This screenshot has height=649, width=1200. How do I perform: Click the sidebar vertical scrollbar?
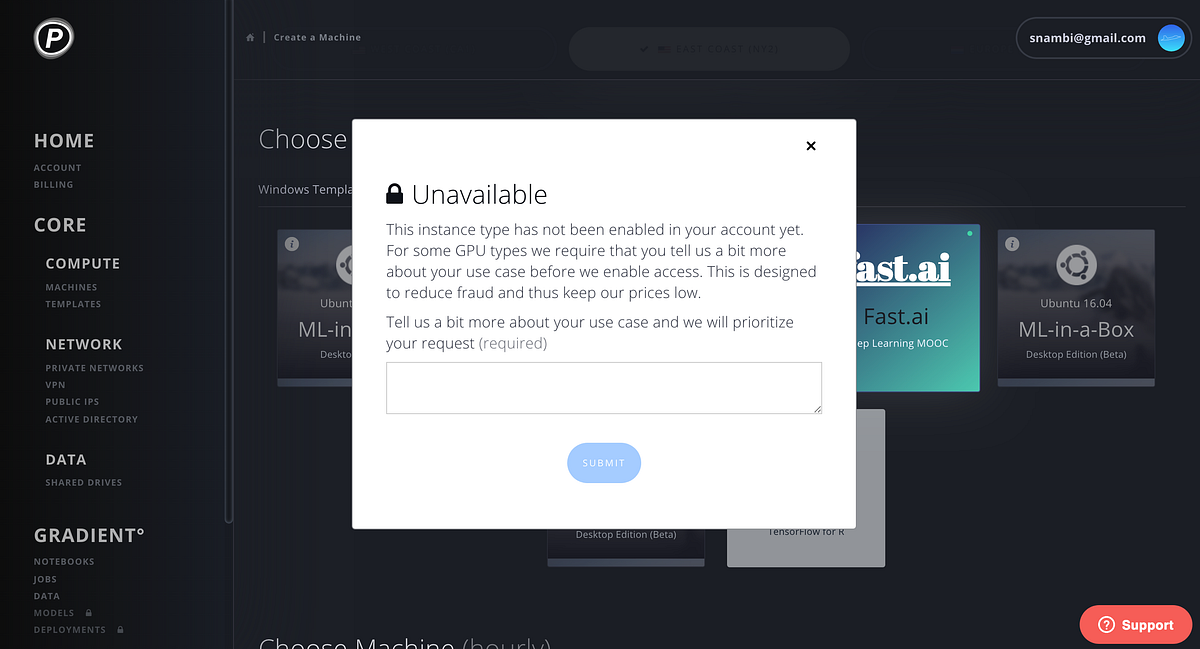click(x=228, y=262)
